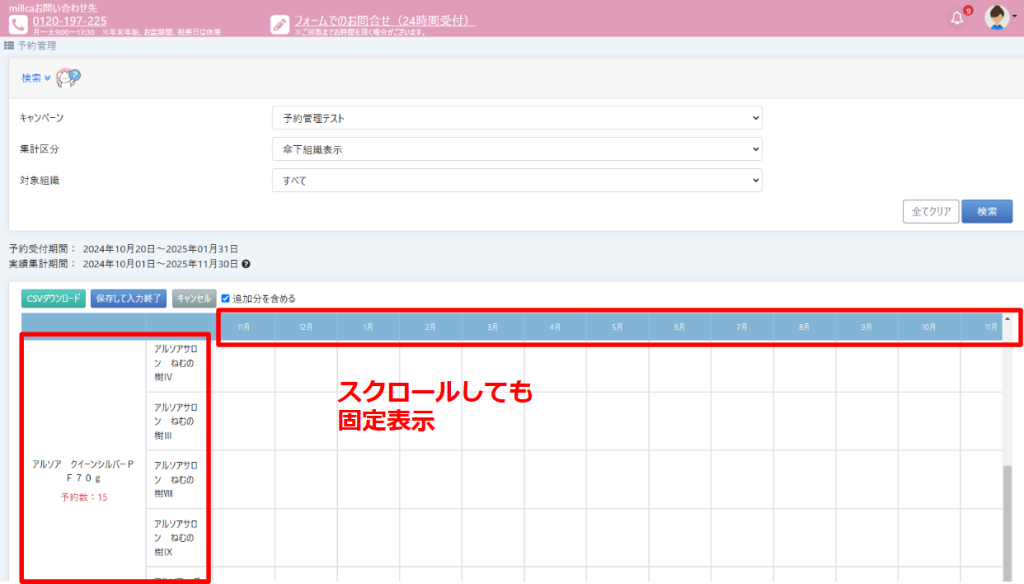
Task: Click the scrollbar up arrow in table
Action: point(1007,319)
